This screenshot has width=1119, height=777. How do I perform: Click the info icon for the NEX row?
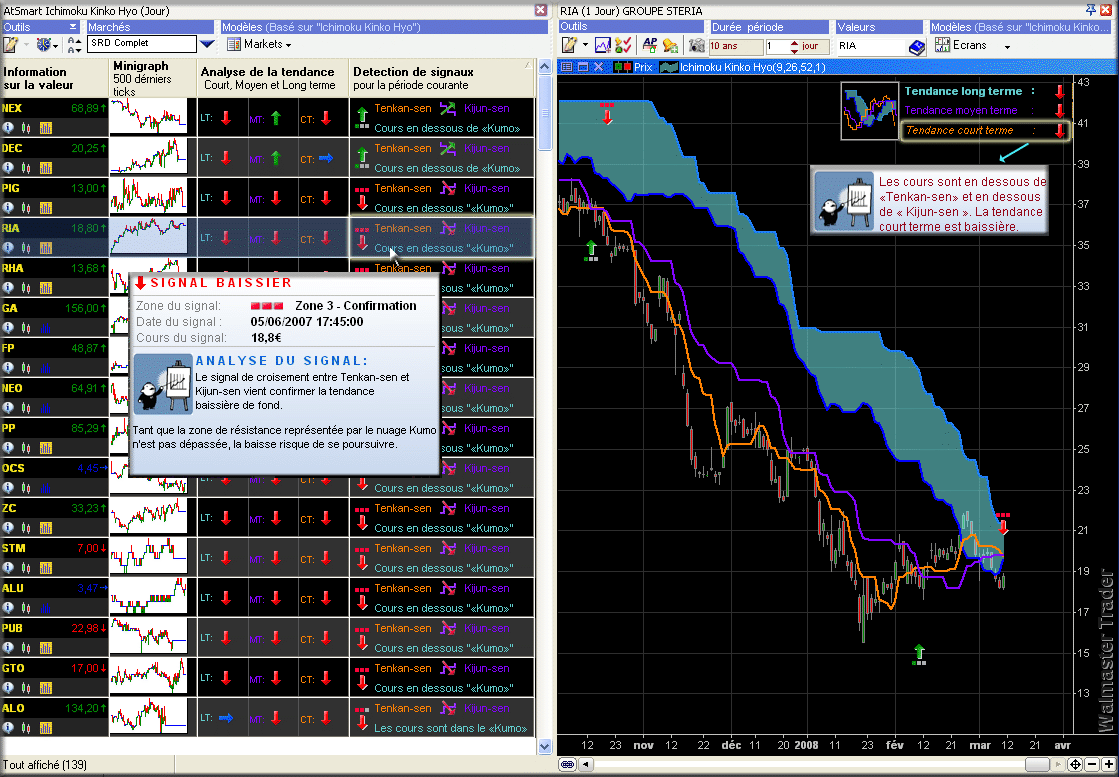[x=9, y=128]
